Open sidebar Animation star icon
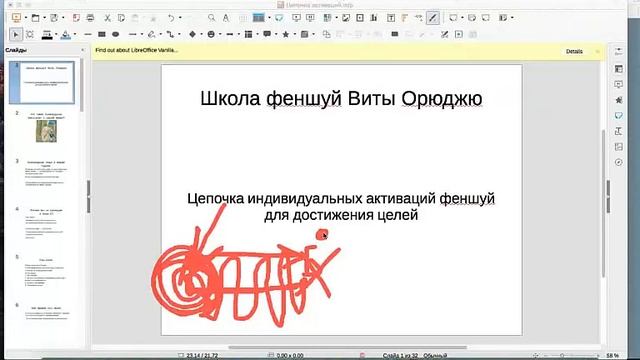640x360 pixels. 619,100
